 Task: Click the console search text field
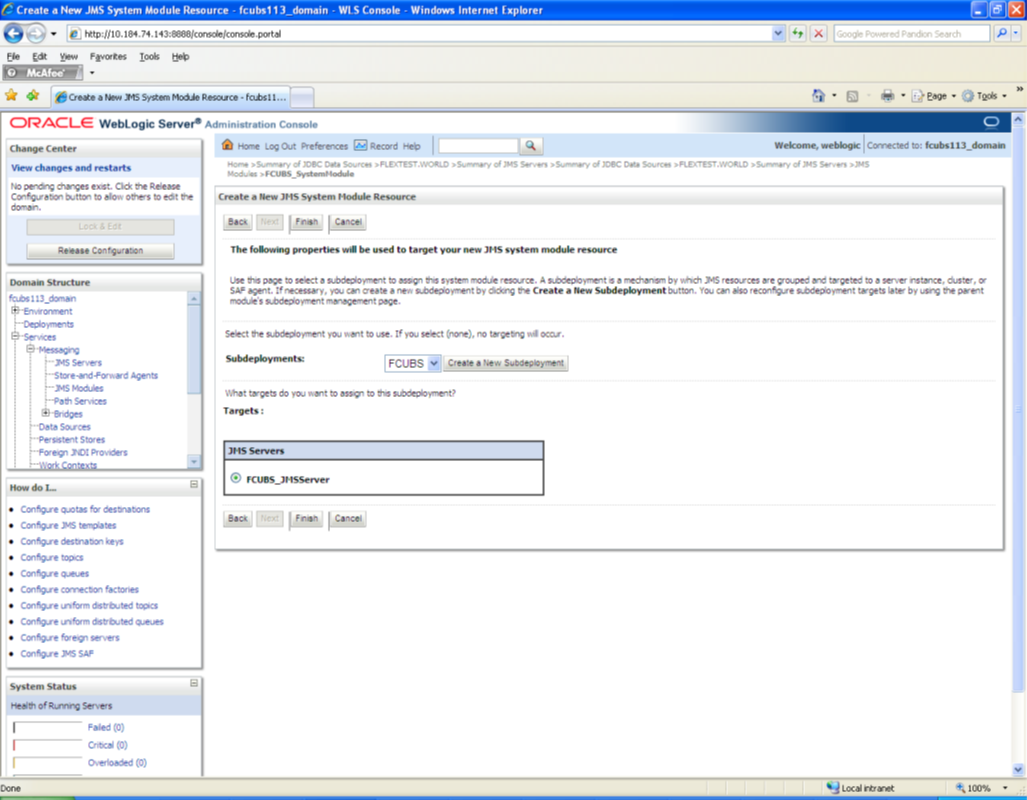478,145
